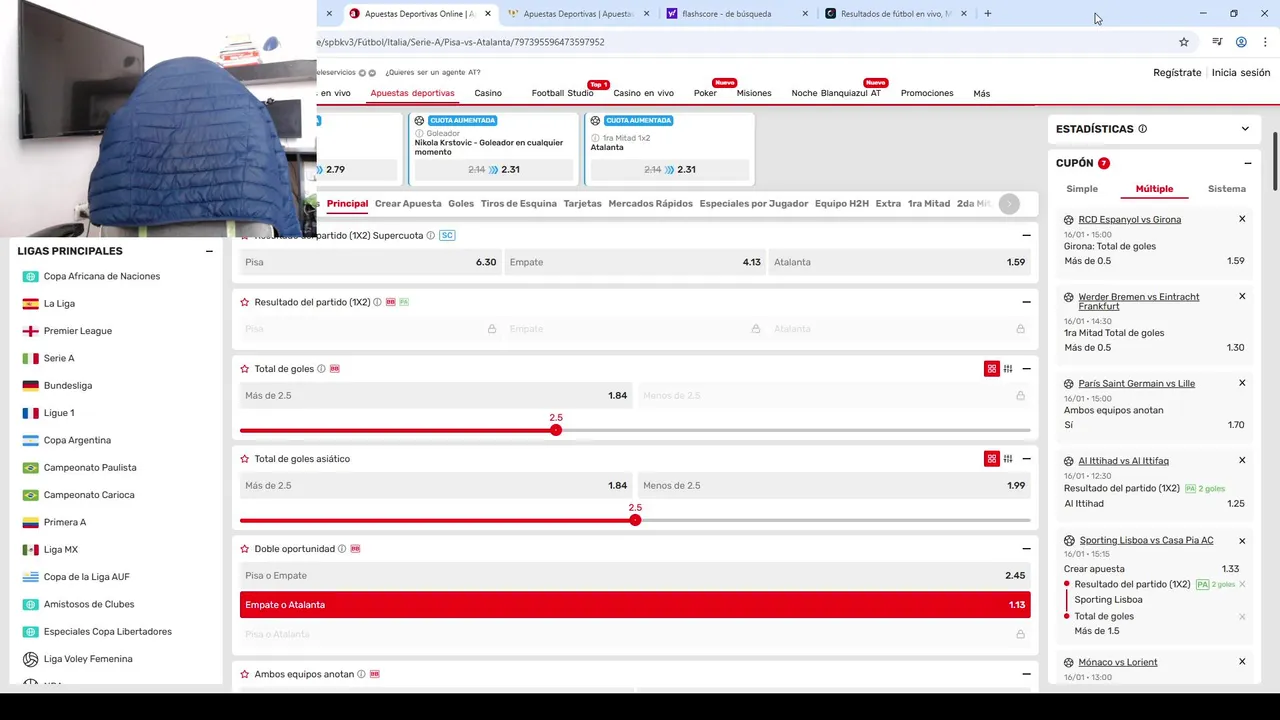Remove RCD Espanyol vs Girona from coupon
The width and height of the screenshot is (1280, 720).
[1242, 219]
